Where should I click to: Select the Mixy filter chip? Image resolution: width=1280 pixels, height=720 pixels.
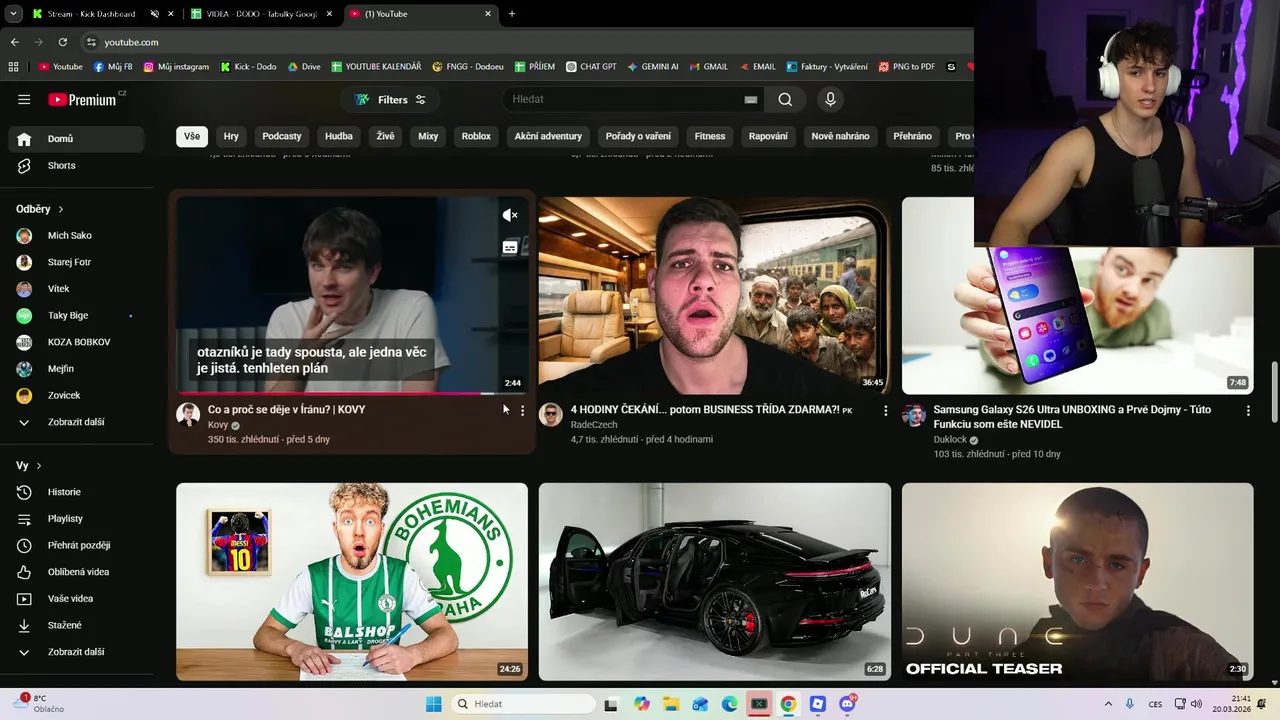pyautogui.click(x=428, y=136)
